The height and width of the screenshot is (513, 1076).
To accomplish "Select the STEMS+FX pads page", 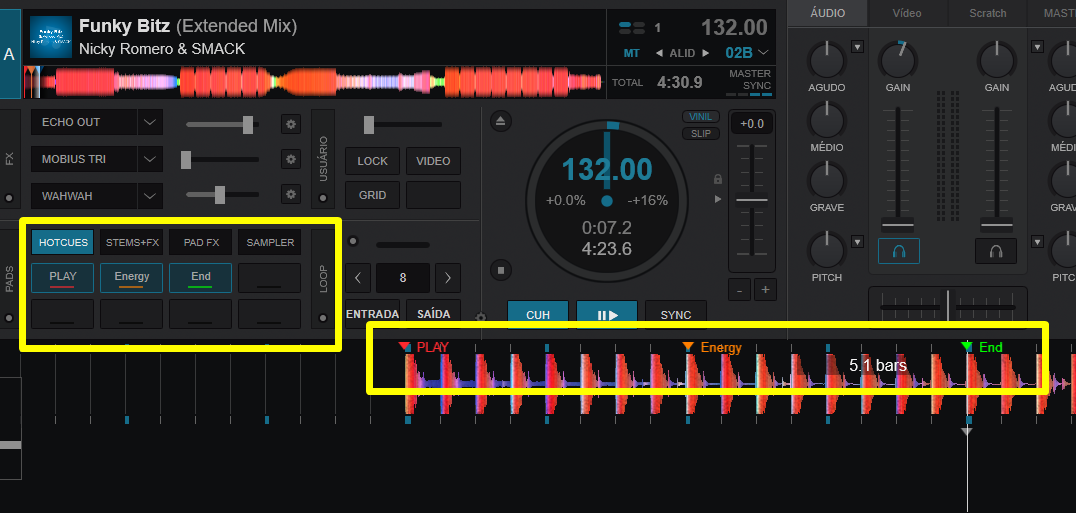I will (132, 242).
